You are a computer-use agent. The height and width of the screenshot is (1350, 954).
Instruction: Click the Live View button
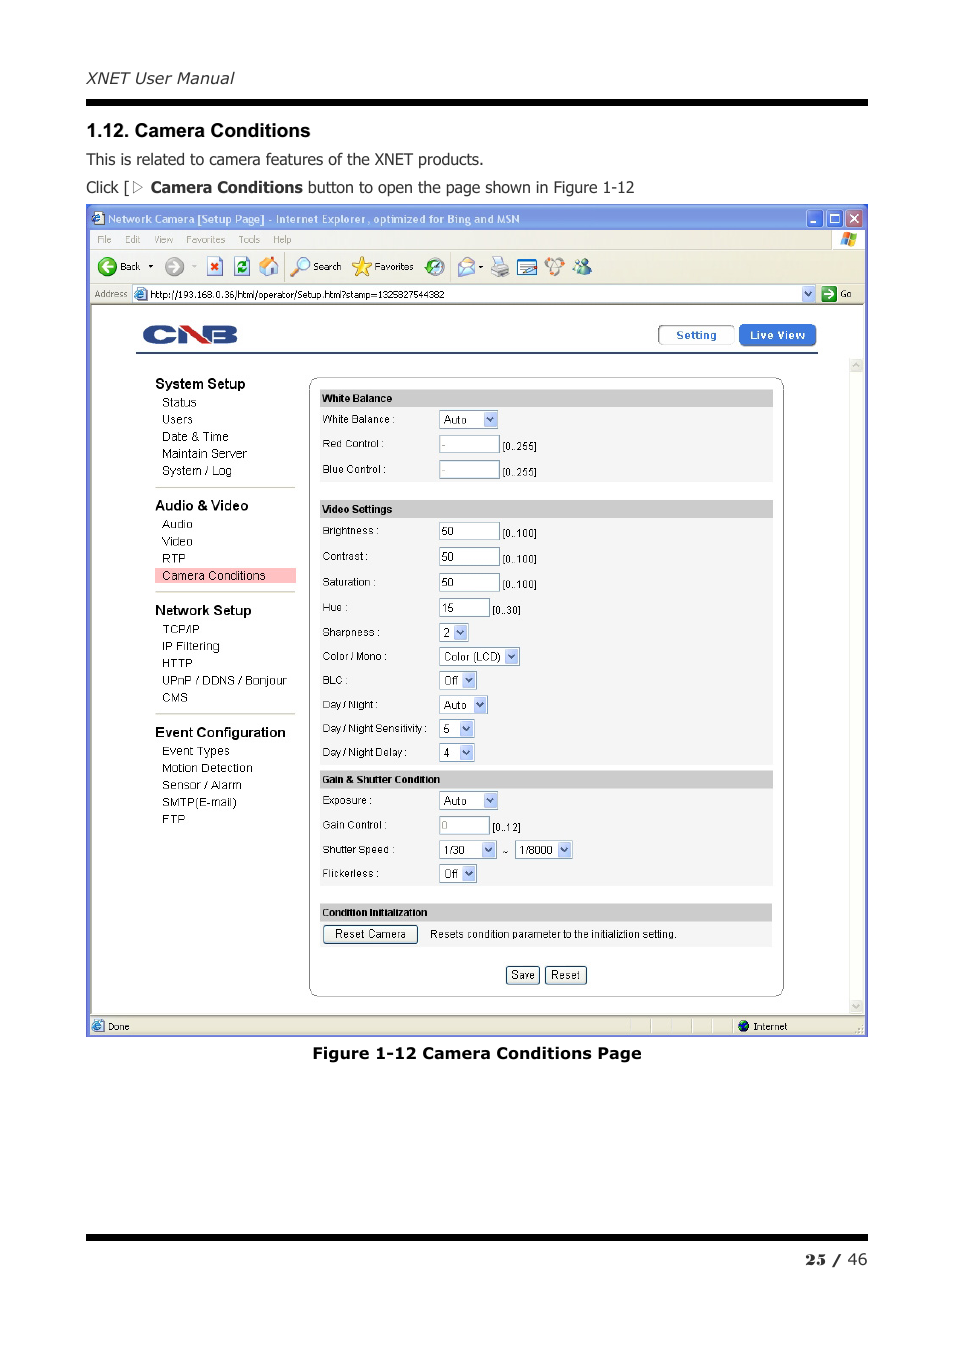(x=778, y=335)
